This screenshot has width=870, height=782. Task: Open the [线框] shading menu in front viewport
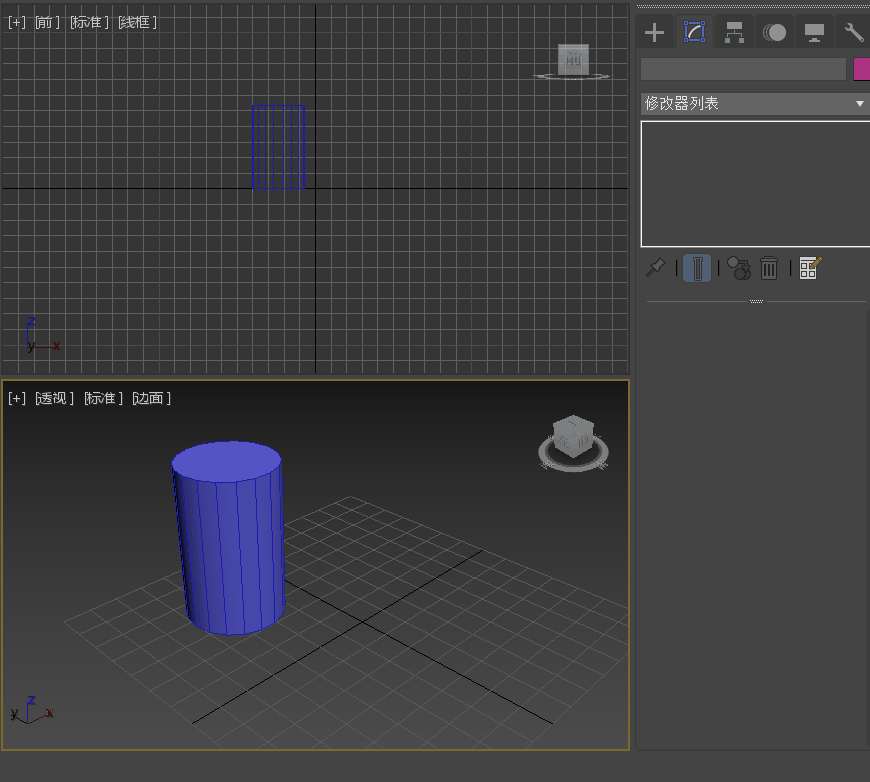[137, 22]
